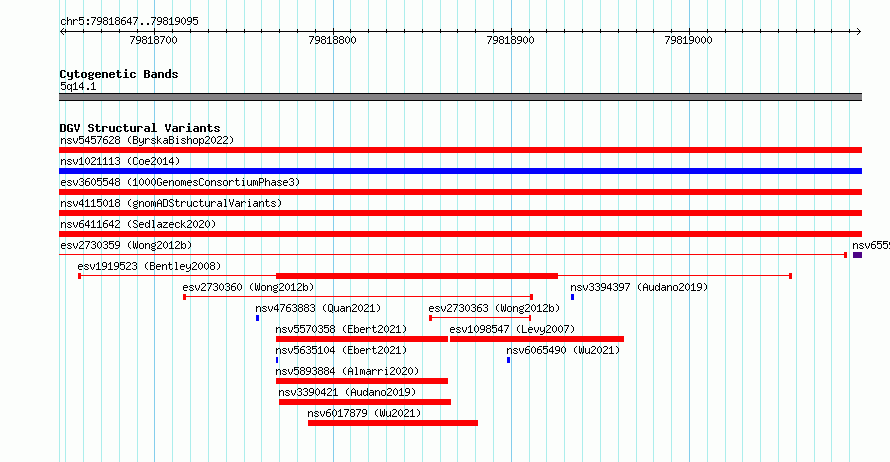The height and width of the screenshot is (462, 890).
Task: Select the red nsv4115018 variant bar
Action: coord(460,213)
